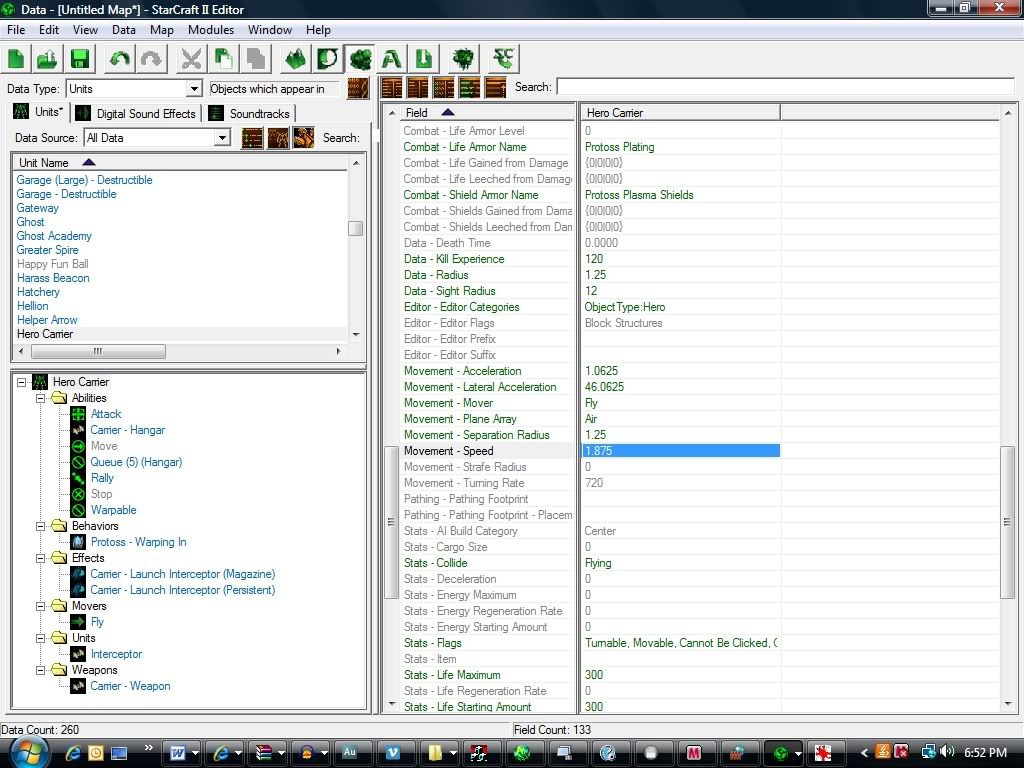Select Queue (5) (Hangar) in the tree
The image size is (1024, 768).
[136, 462]
